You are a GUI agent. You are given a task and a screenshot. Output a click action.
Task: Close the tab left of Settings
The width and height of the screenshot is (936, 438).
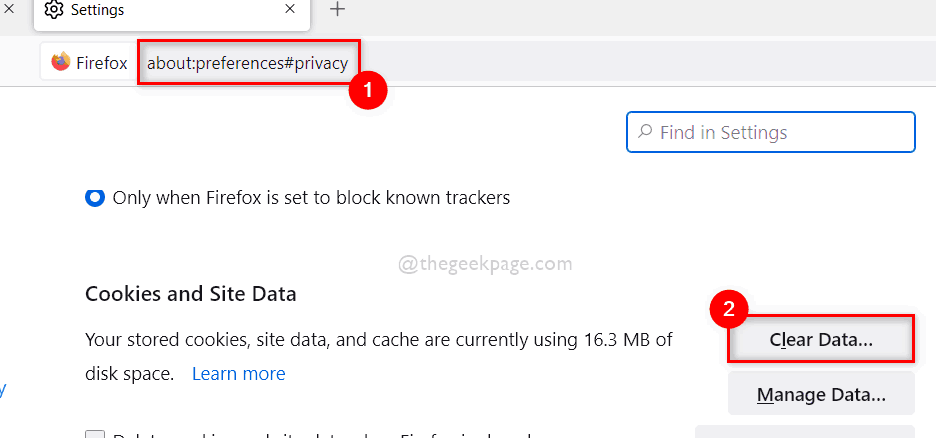(x=7, y=9)
